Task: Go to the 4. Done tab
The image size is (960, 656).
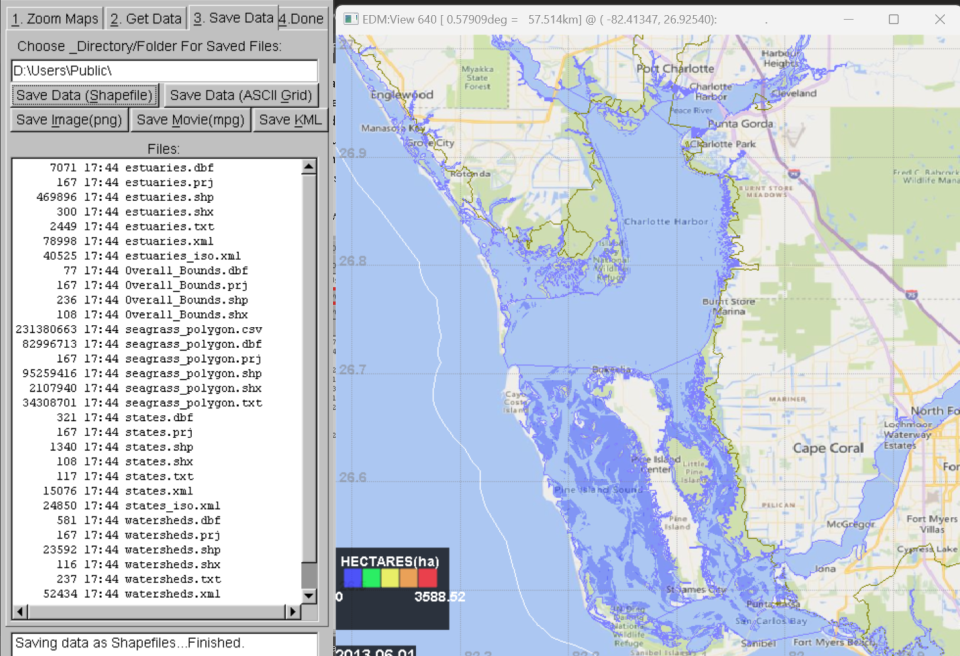Action: point(302,18)
